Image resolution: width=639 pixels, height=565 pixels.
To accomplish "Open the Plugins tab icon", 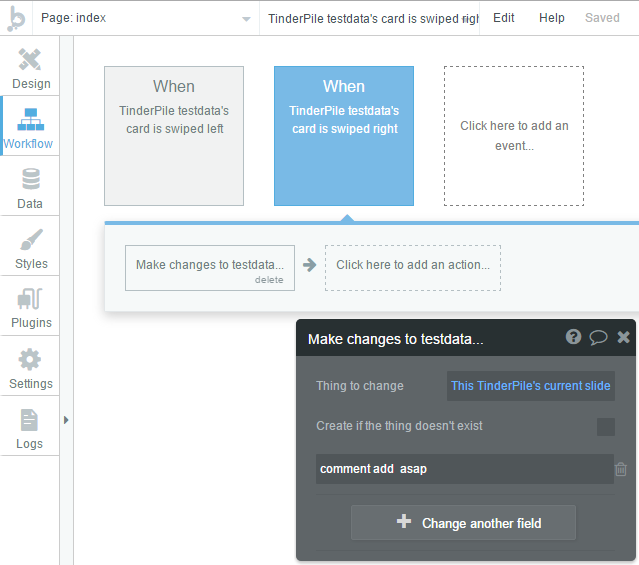I will [x=30, y=299].
